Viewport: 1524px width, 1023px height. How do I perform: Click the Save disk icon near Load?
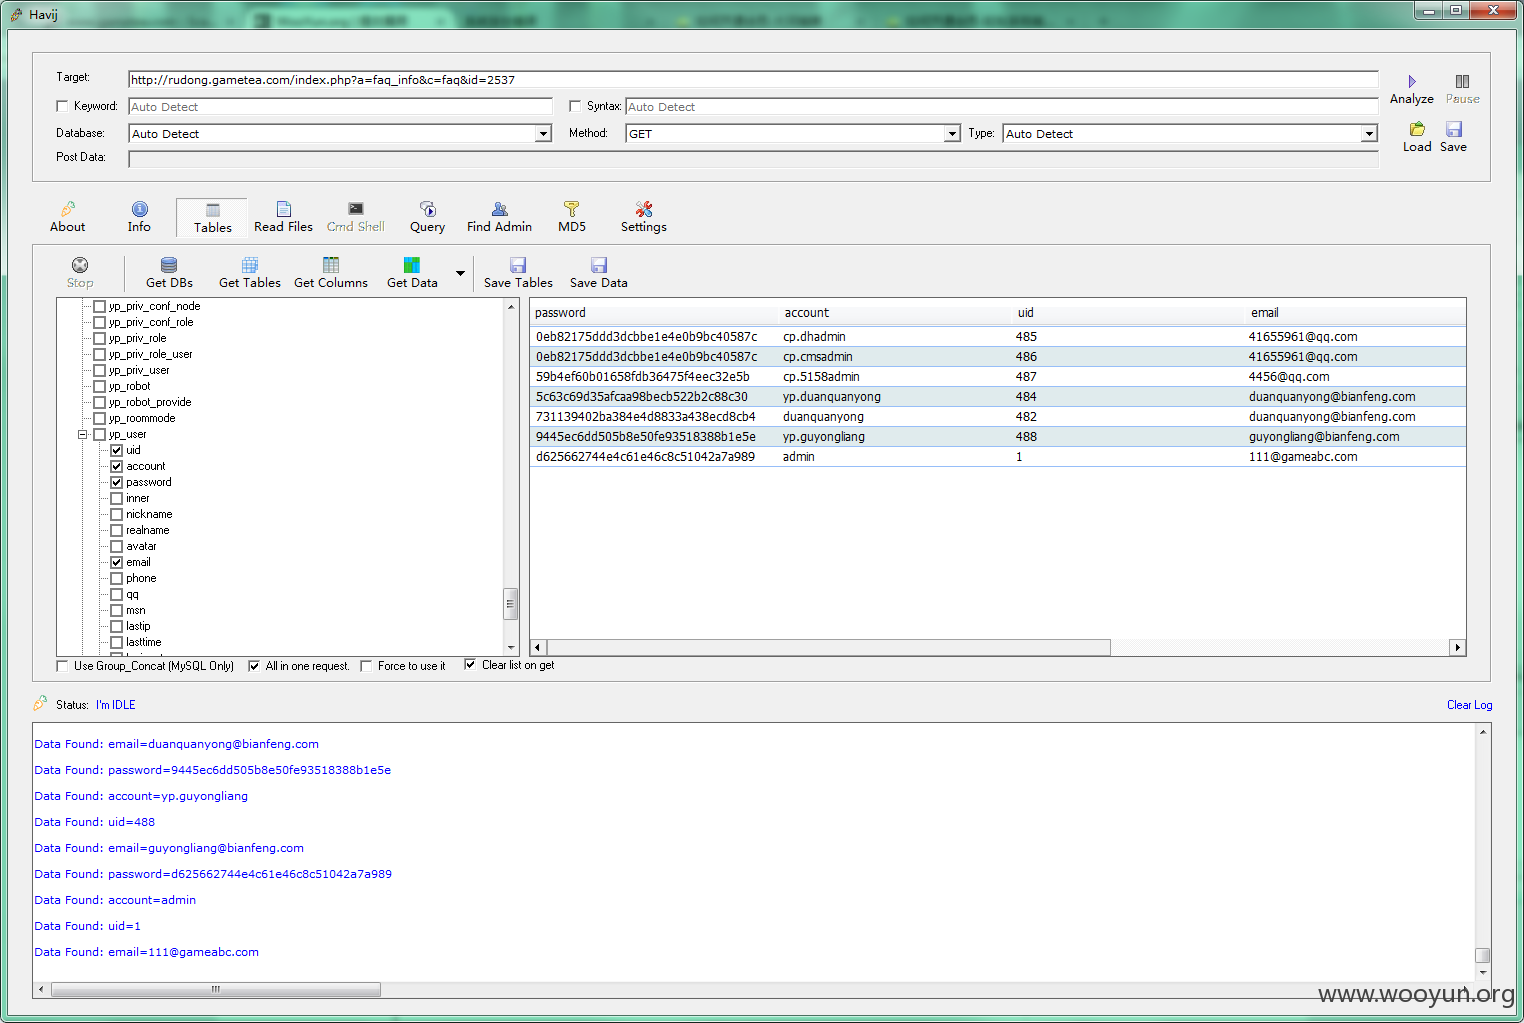(1454, 129)
